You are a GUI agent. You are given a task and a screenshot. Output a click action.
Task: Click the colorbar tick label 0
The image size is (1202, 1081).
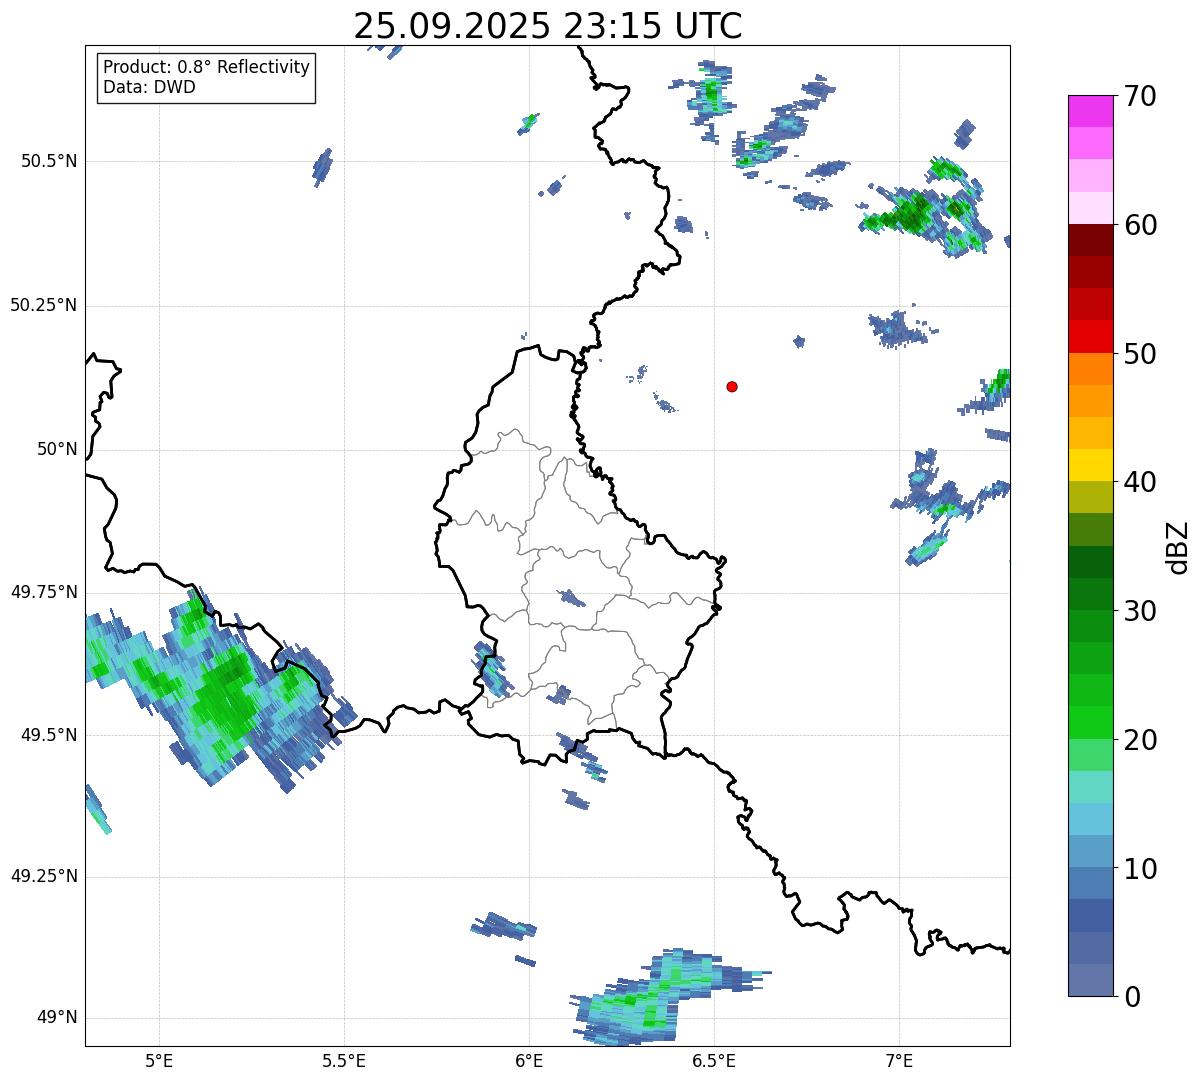1132,997
